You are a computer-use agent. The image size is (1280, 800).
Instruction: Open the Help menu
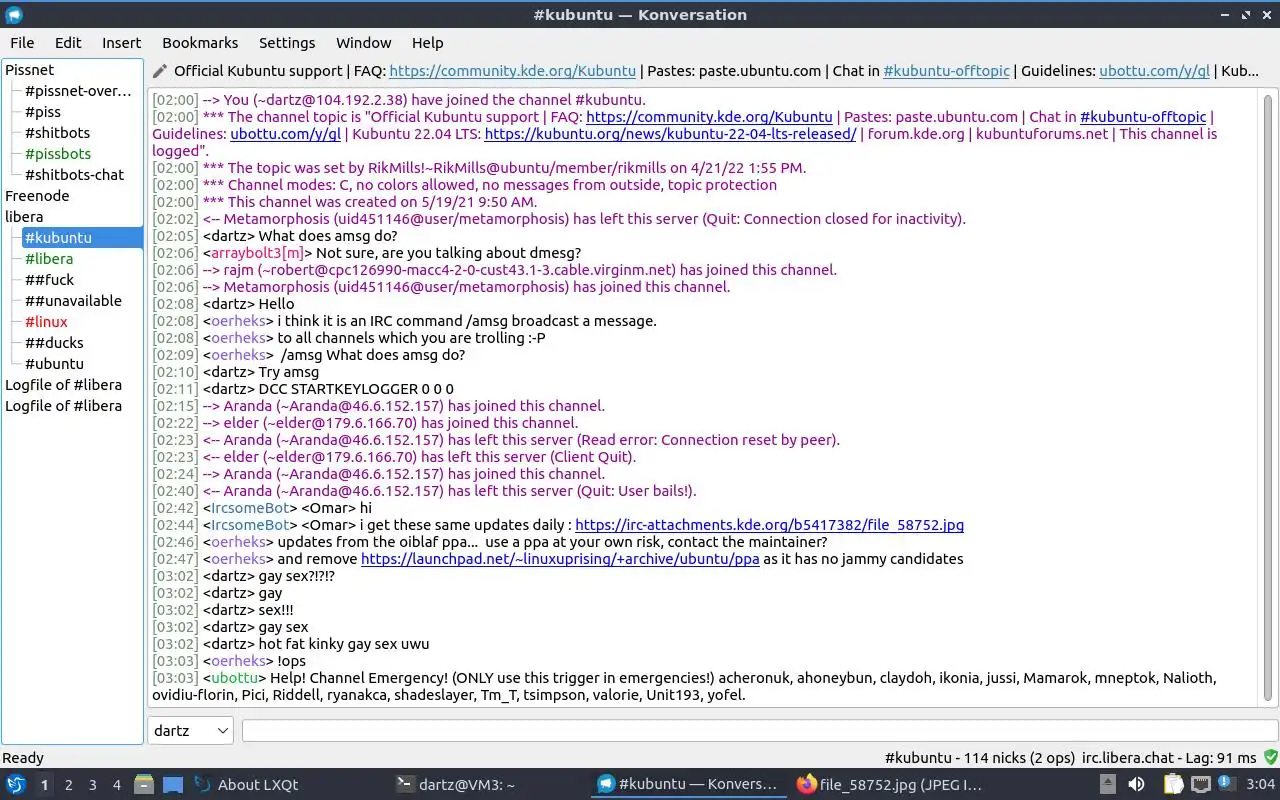click(427, 43)
